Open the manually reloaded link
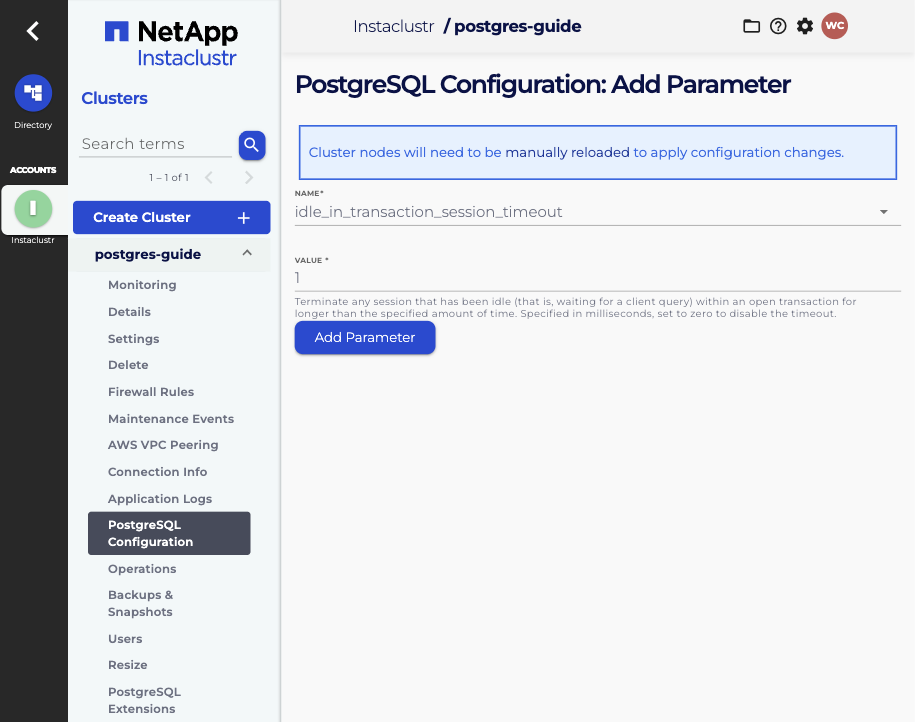 [x=567, y=153]
